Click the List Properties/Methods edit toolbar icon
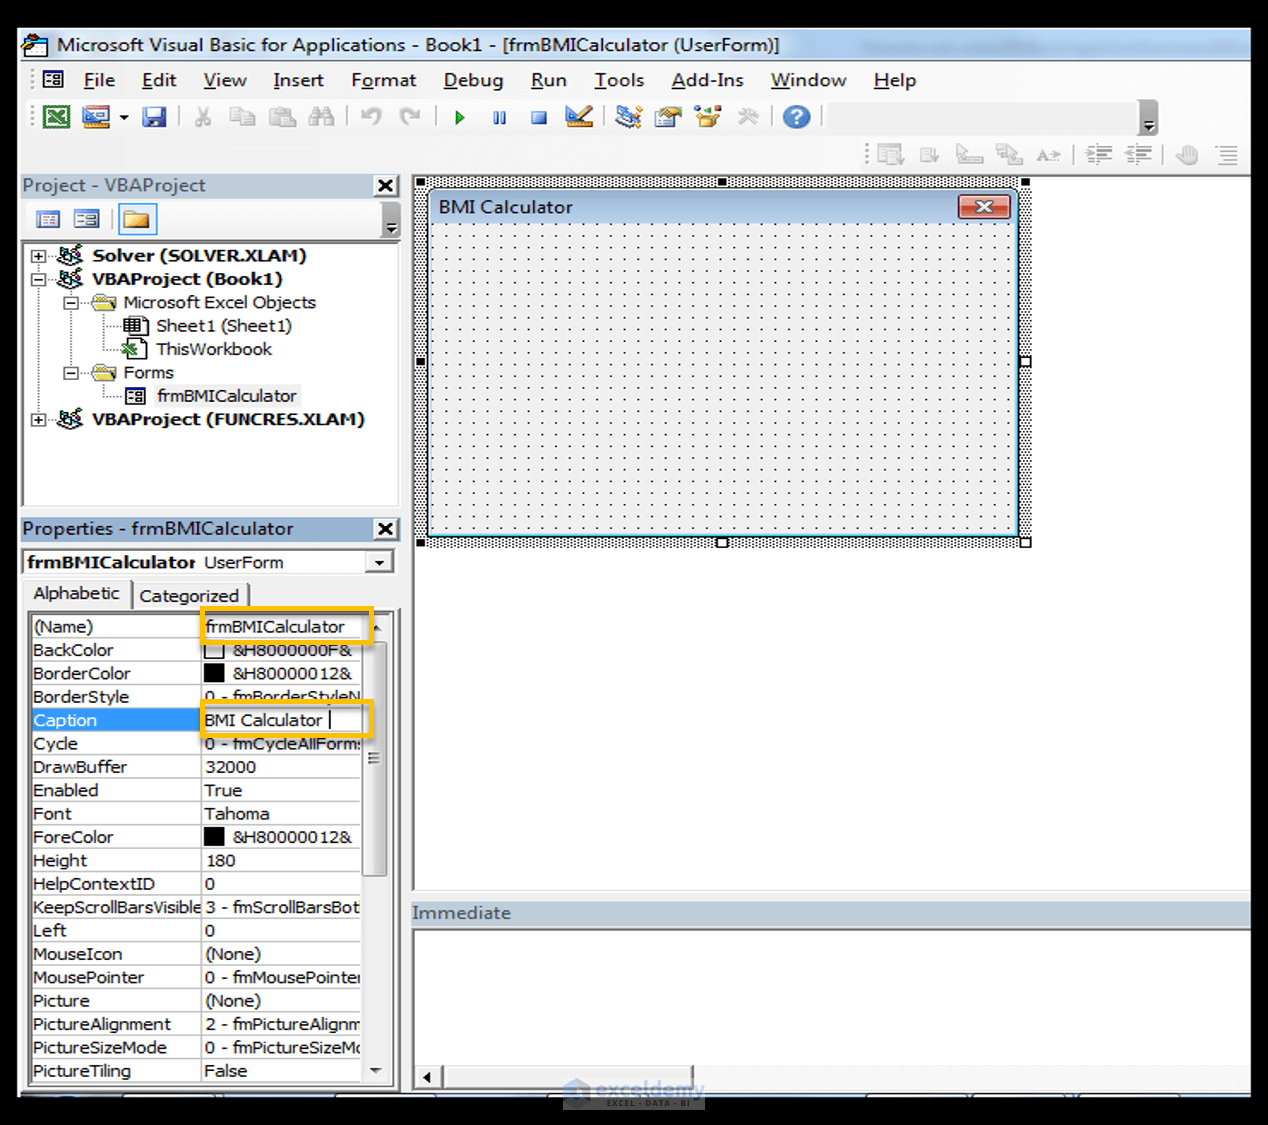The width and height of the screenshot is (1268, 1125). click(x=890, y=154)
